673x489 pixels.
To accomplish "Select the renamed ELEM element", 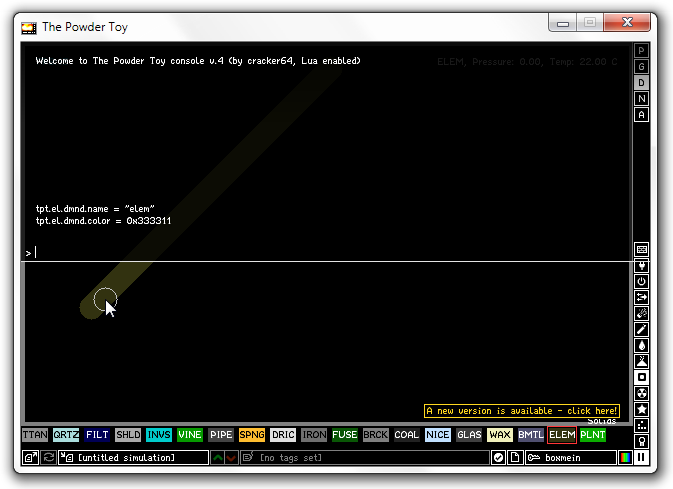I will click(x=562, y=435).
